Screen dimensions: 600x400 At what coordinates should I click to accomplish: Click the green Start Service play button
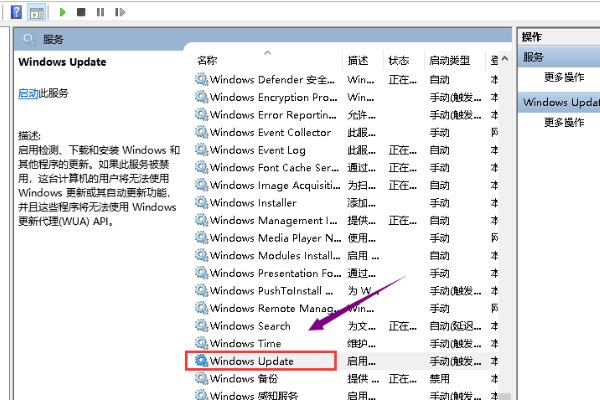(62, 12)
